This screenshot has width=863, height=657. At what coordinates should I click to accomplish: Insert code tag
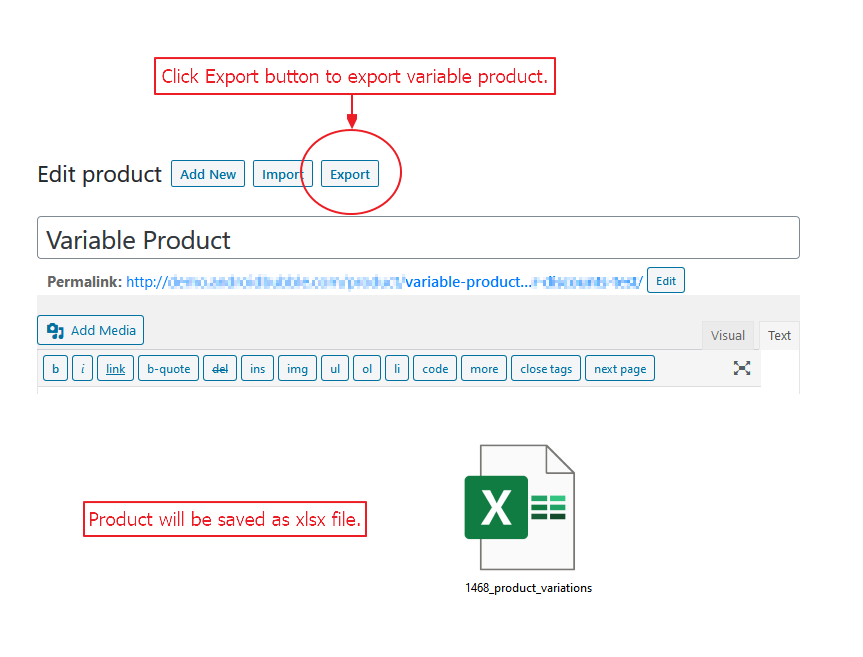pos(435,369)
